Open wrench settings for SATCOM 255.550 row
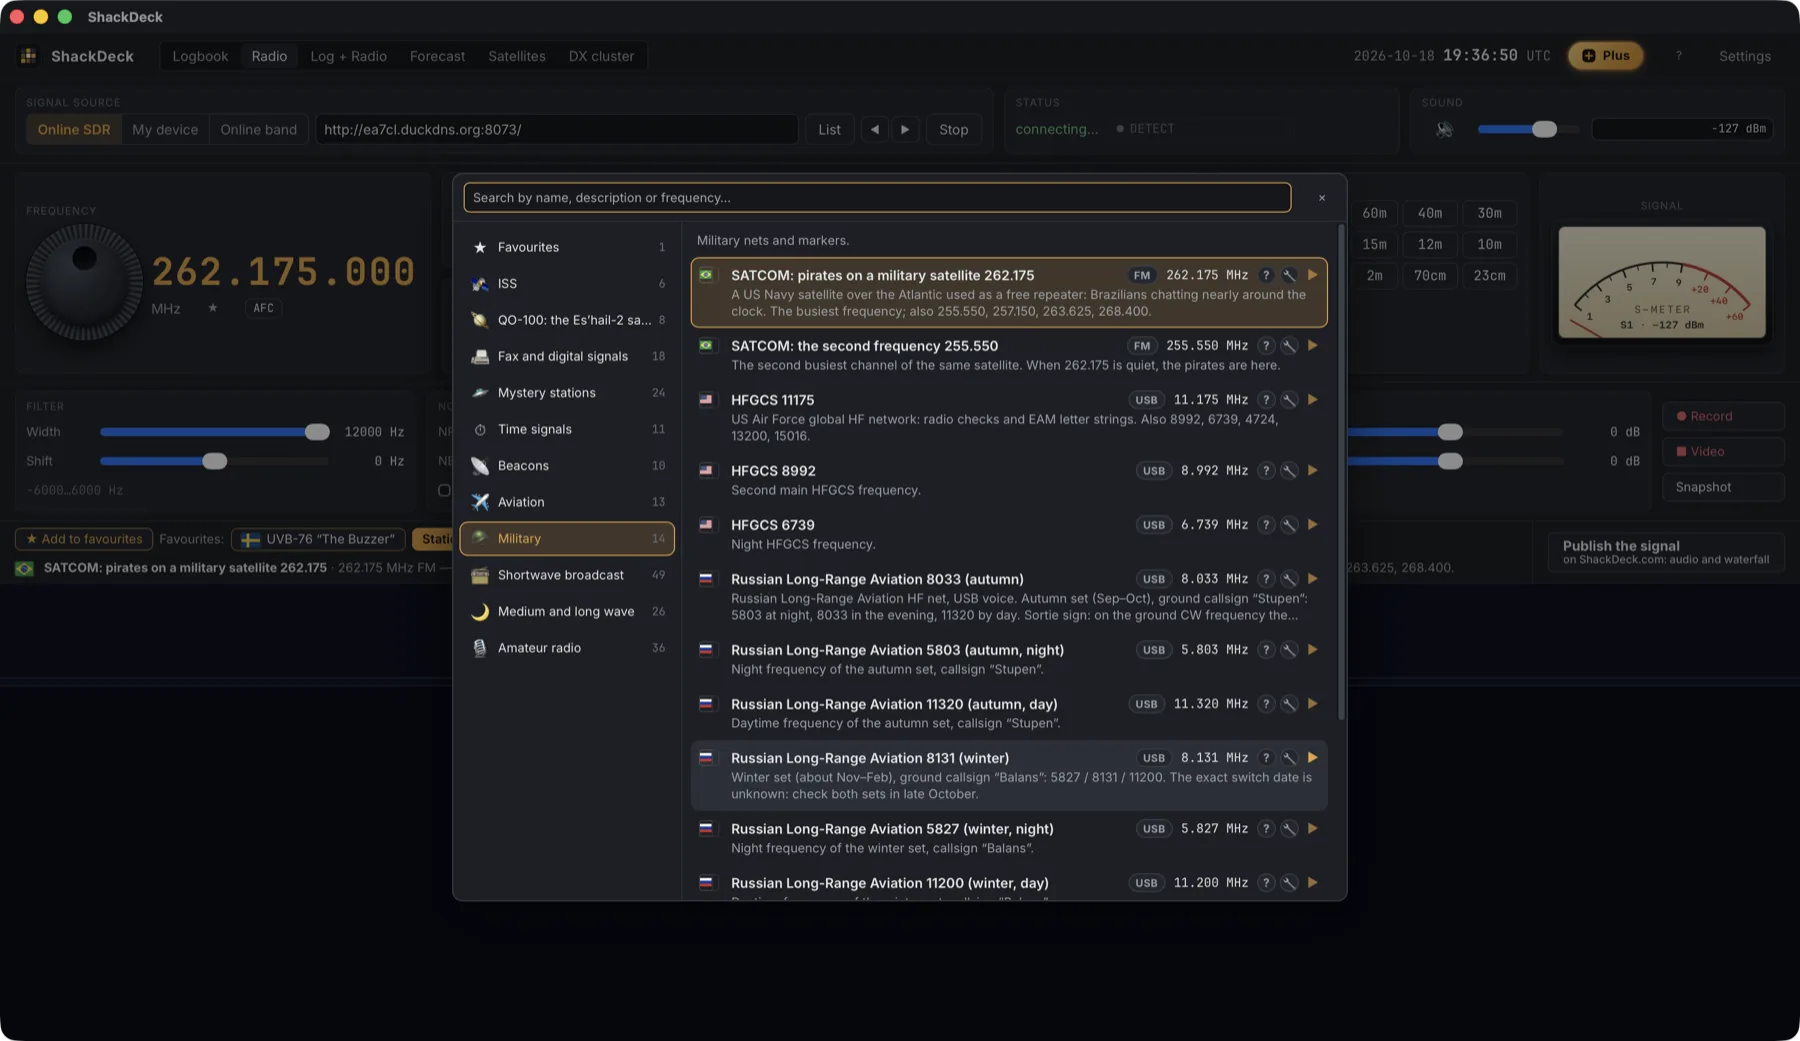Image resolution: width=1800 pixels, height=1041 pixels. pyautogui.click(x=1289, y=346)
